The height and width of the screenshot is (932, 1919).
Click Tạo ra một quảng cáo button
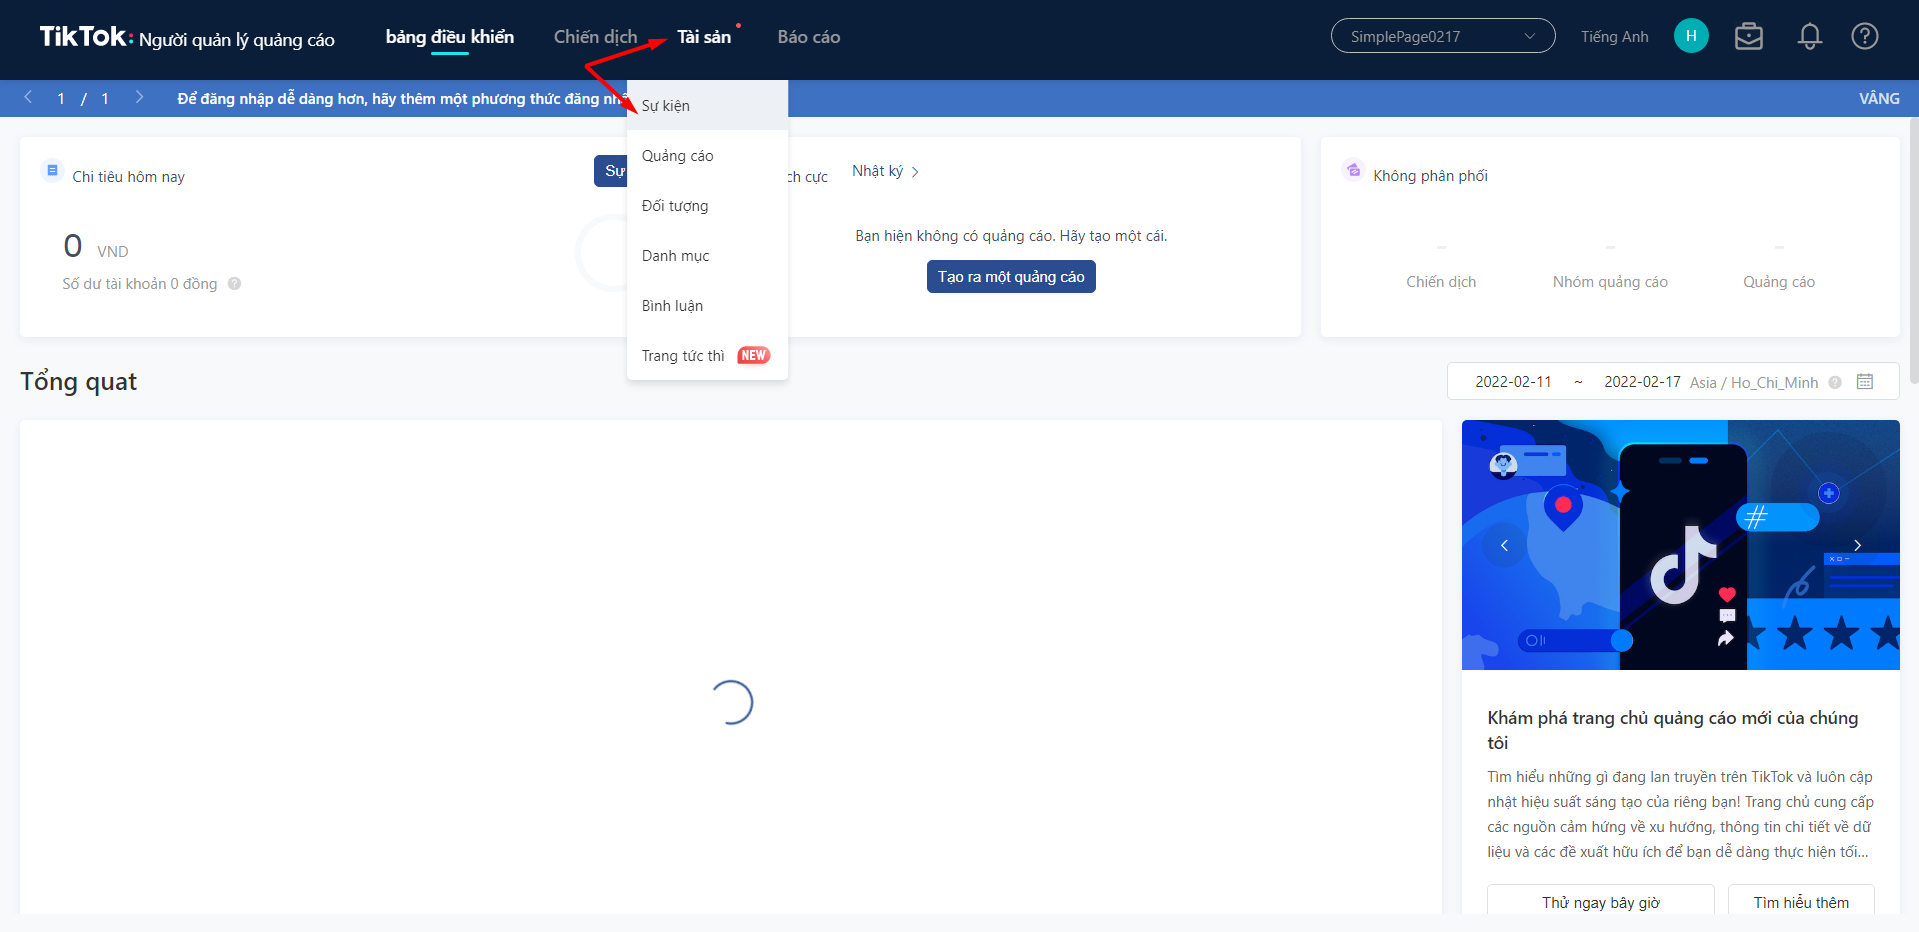[1011, 277]
